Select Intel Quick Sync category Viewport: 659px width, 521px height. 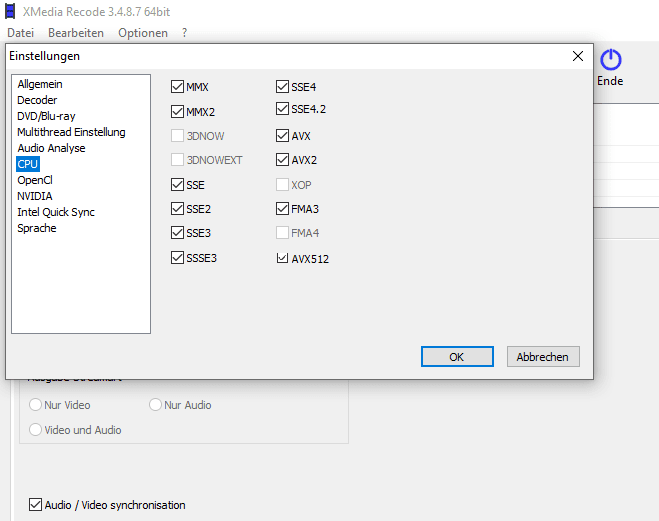pyautogui.click(x=56, y=212)
